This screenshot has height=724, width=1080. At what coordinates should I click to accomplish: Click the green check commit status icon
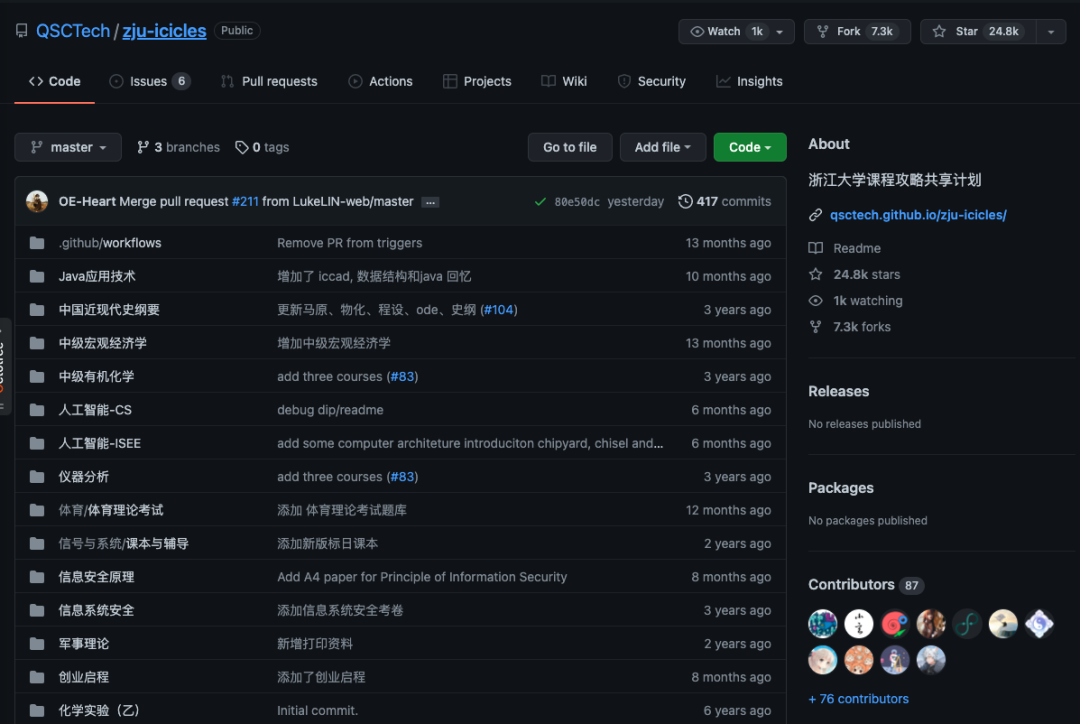coord(540,202)
